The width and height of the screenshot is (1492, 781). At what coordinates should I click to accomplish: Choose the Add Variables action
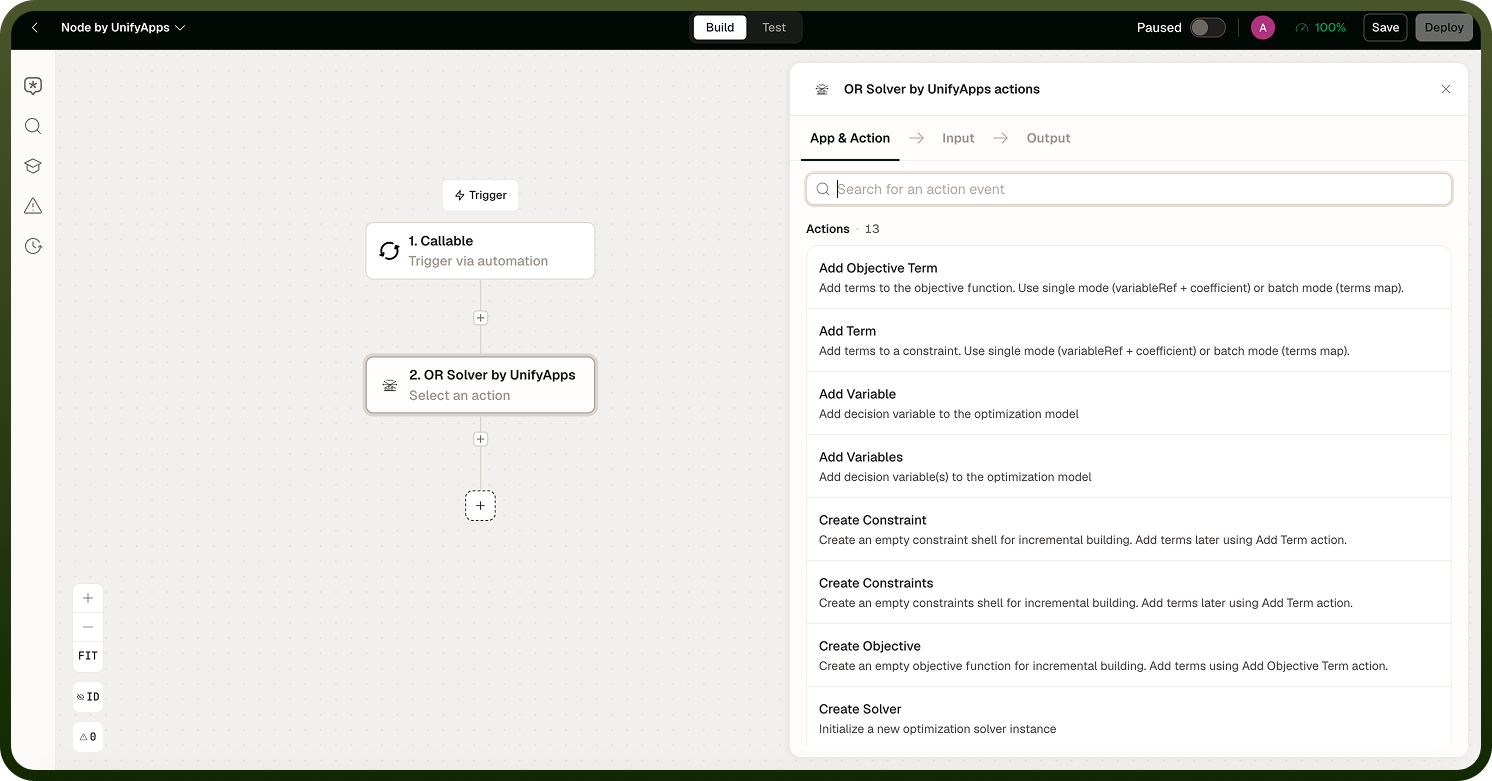[x=1129, y=467]
